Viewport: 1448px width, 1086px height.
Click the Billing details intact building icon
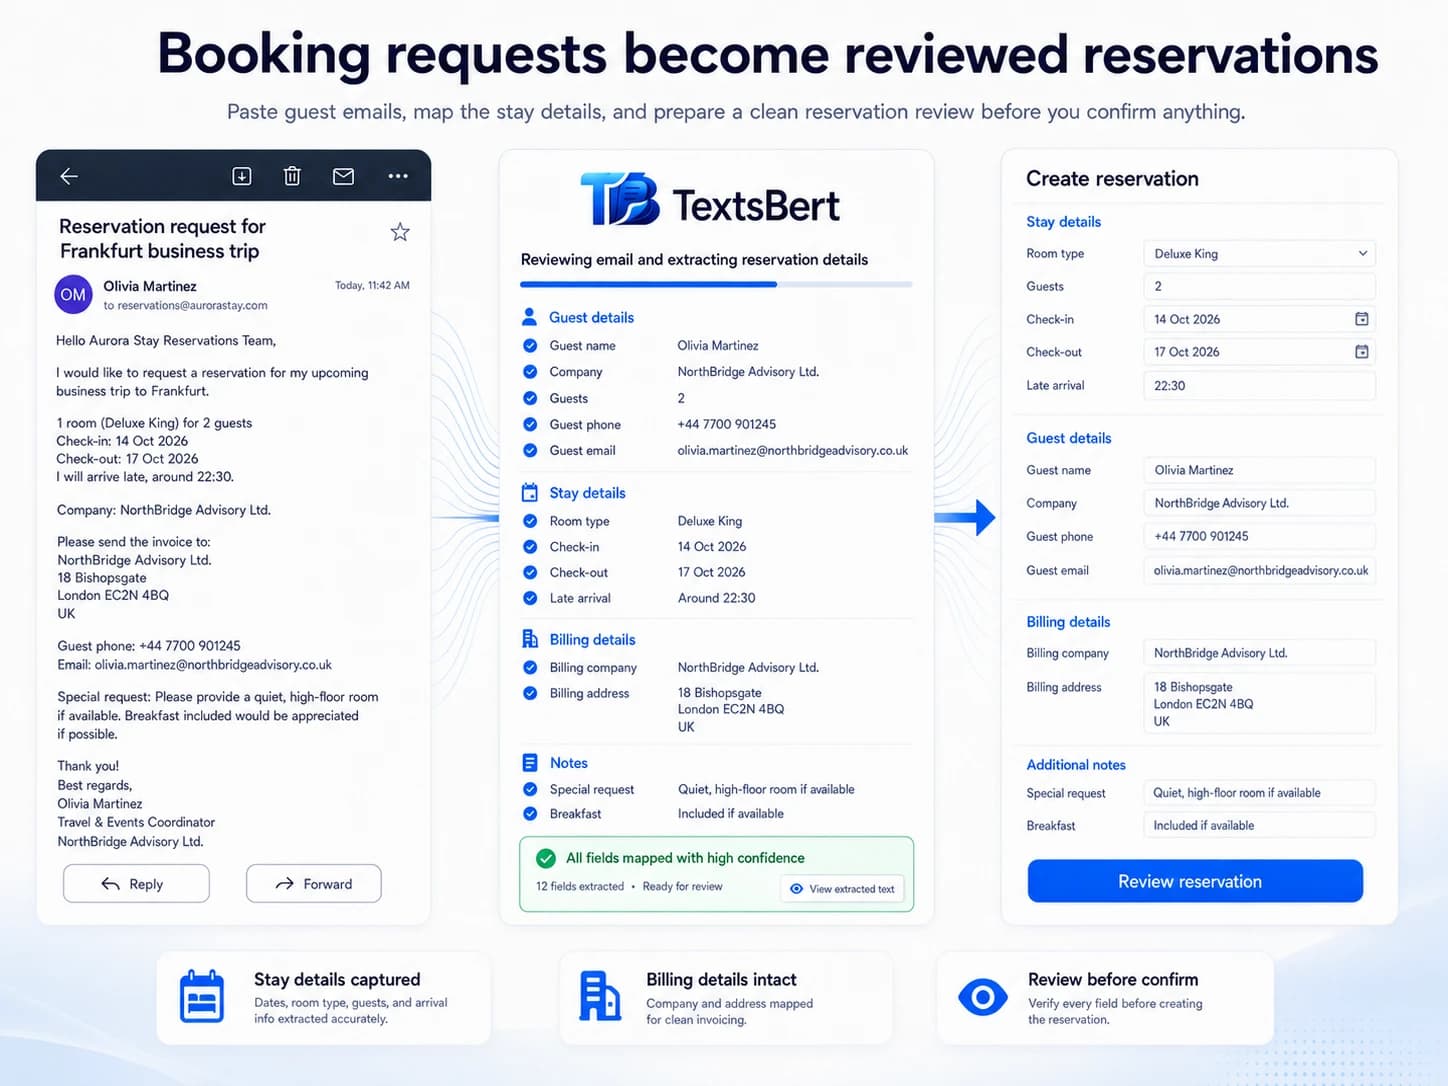pyautogui.click(x=600, y=996)
